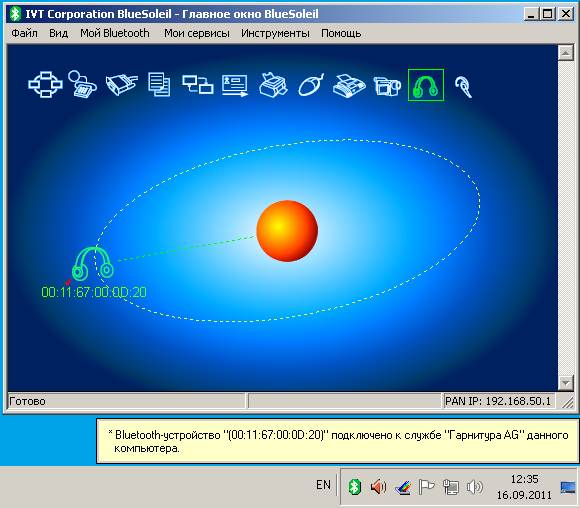
Task: Select the Human Interface Device mouse icon
Action: (311, 85)
